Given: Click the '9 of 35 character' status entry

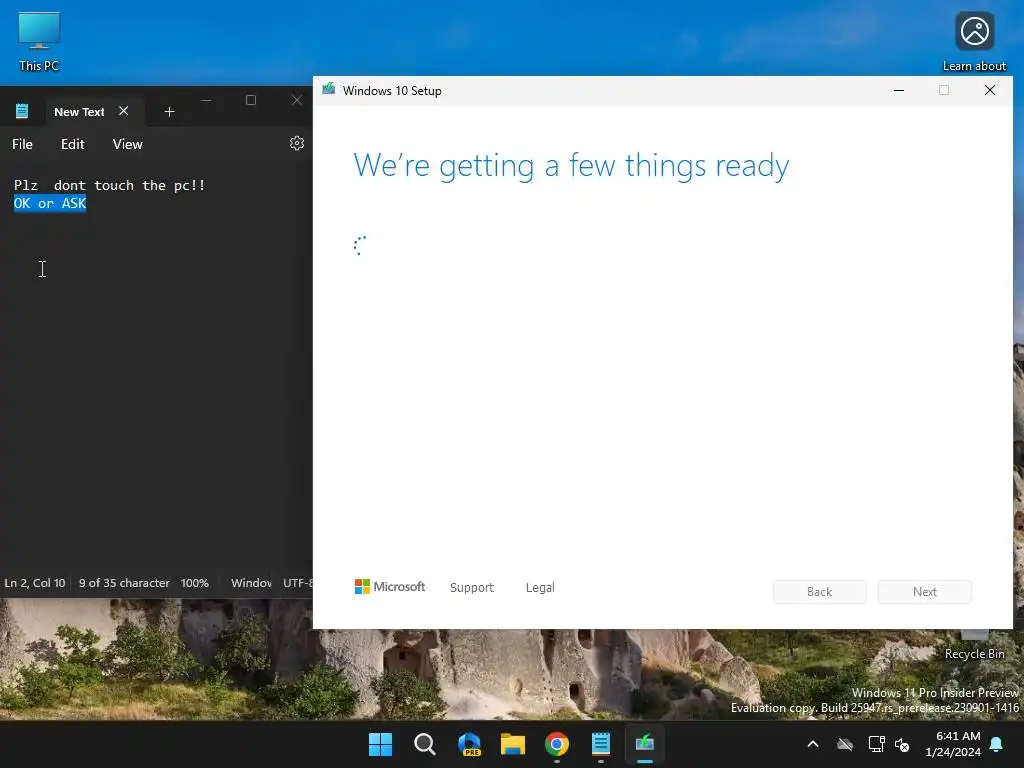Looking at the screenshot, I should [124, 583].
